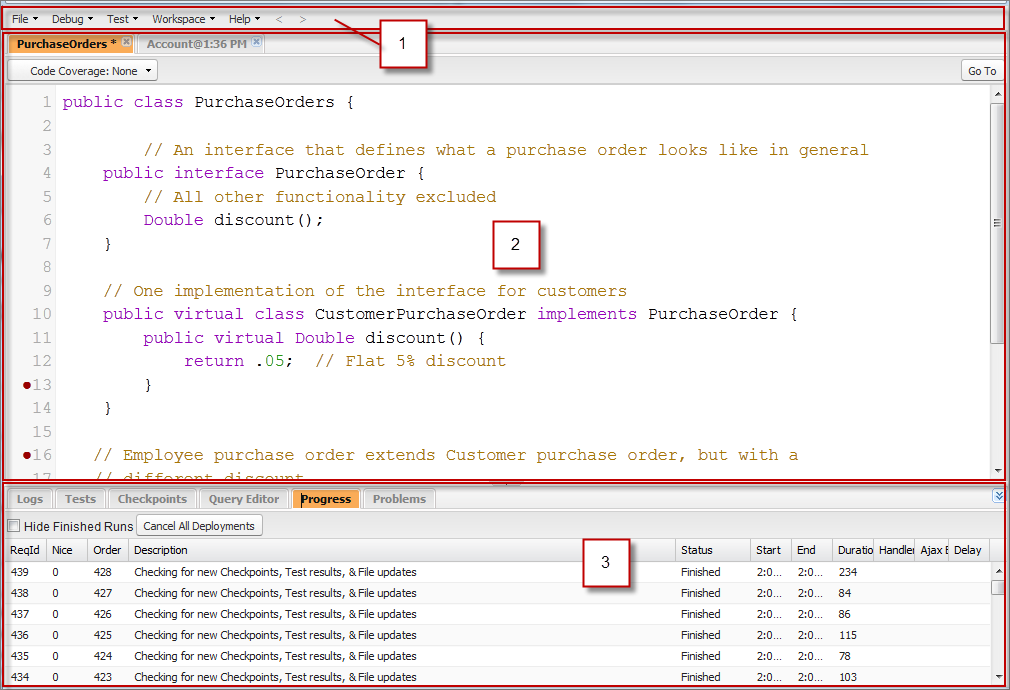Open the Code Coverage dropdown
Viewport: 1010px width, 690px height.
coord(82,71)
